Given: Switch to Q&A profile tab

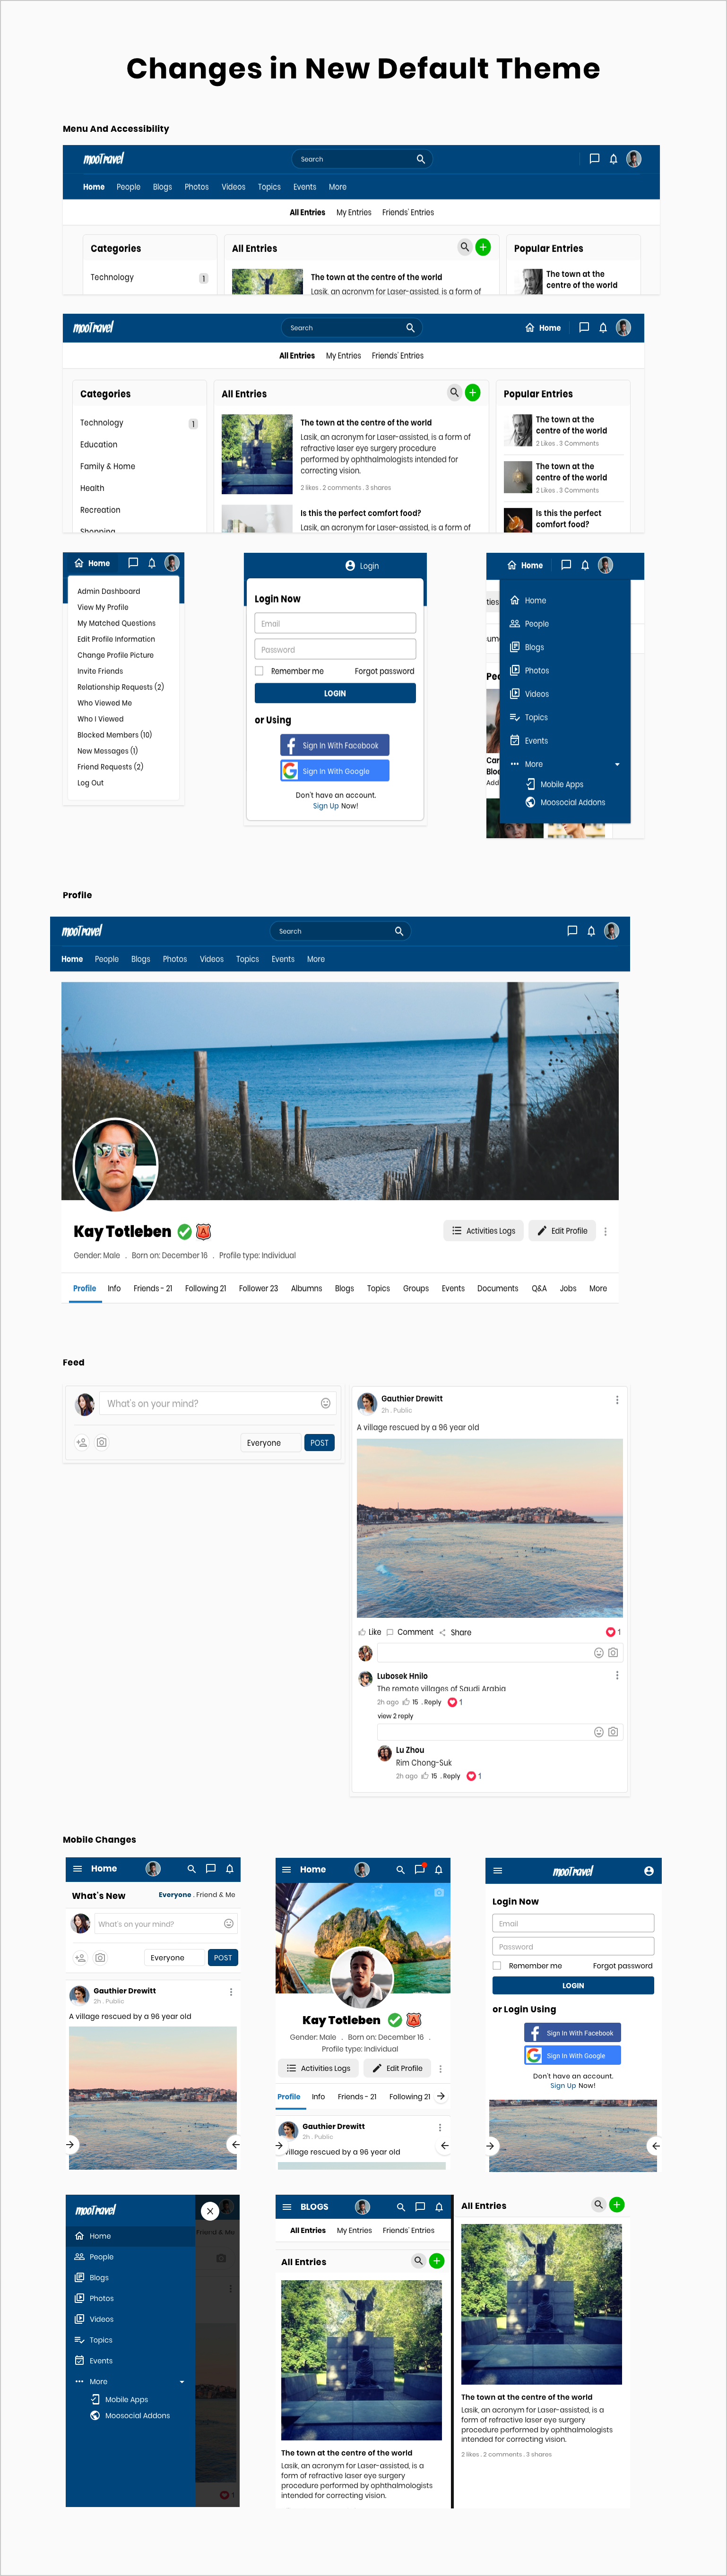Looking at the screenshot, I should [x=539, y=1289].
